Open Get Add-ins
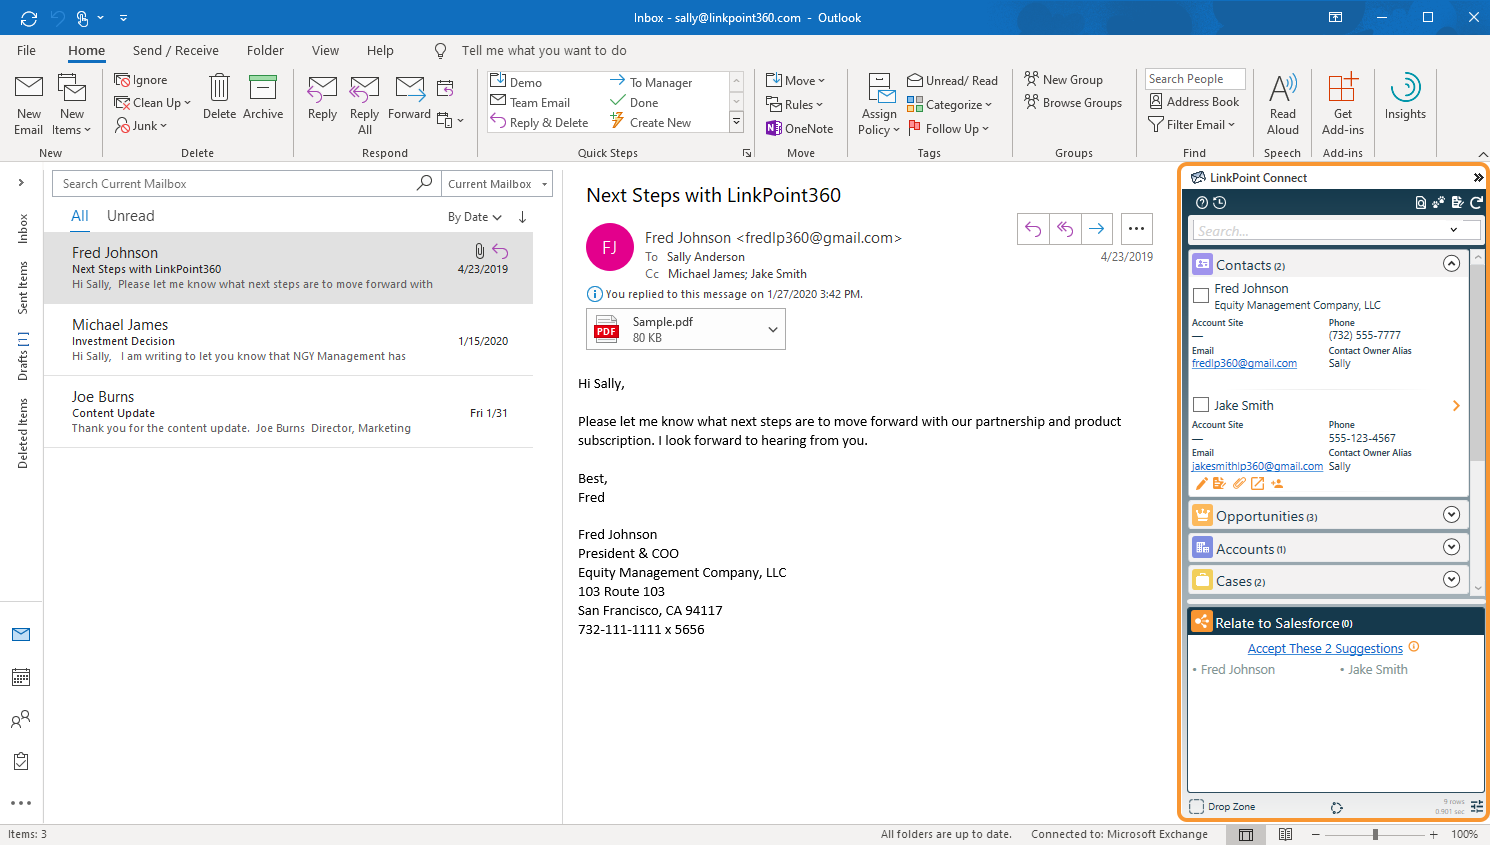 tap(1343, 105)
